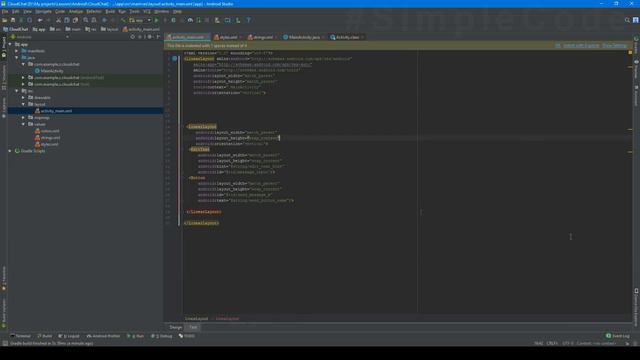Expand the manifests folder
640x360 pixels.
17,51
